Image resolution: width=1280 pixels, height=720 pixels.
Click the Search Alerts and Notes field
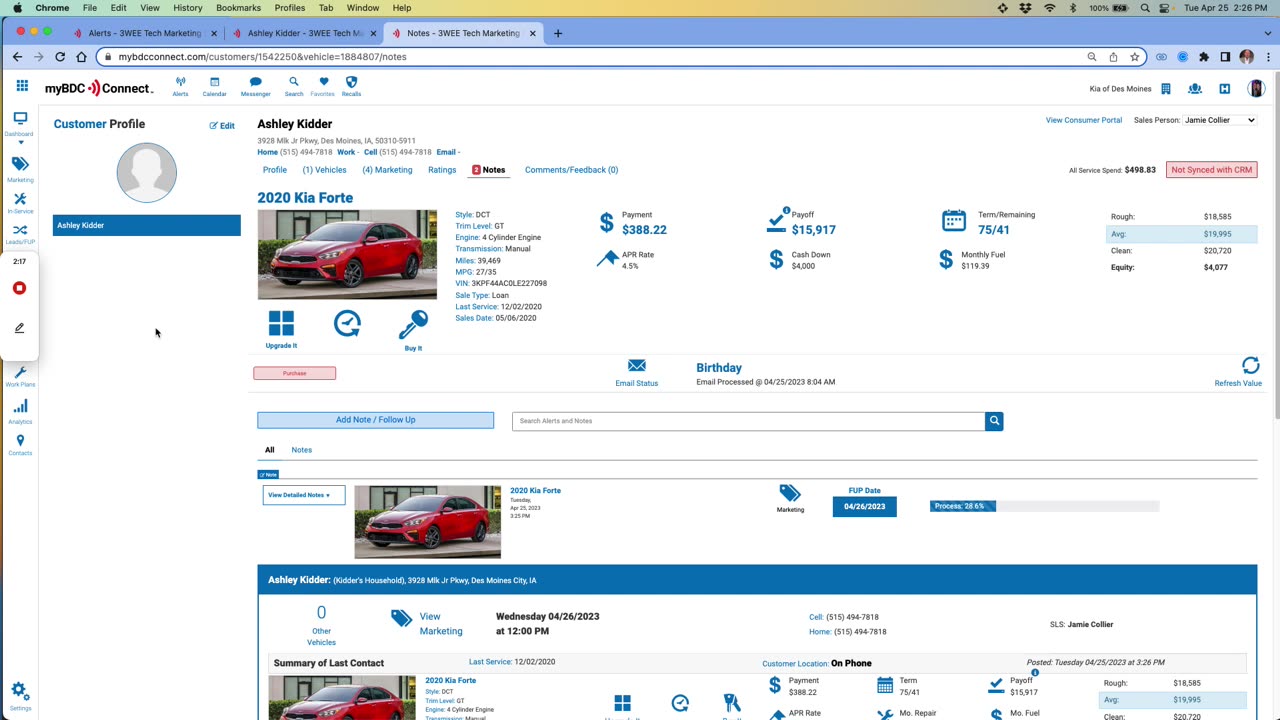pos(748,421)
